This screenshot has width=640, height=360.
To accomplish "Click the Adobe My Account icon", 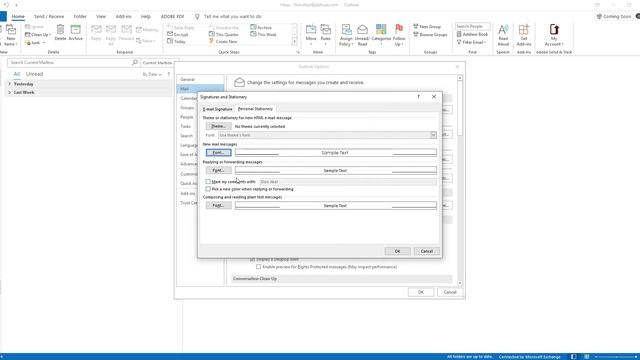I will click(x=554, y=30).
